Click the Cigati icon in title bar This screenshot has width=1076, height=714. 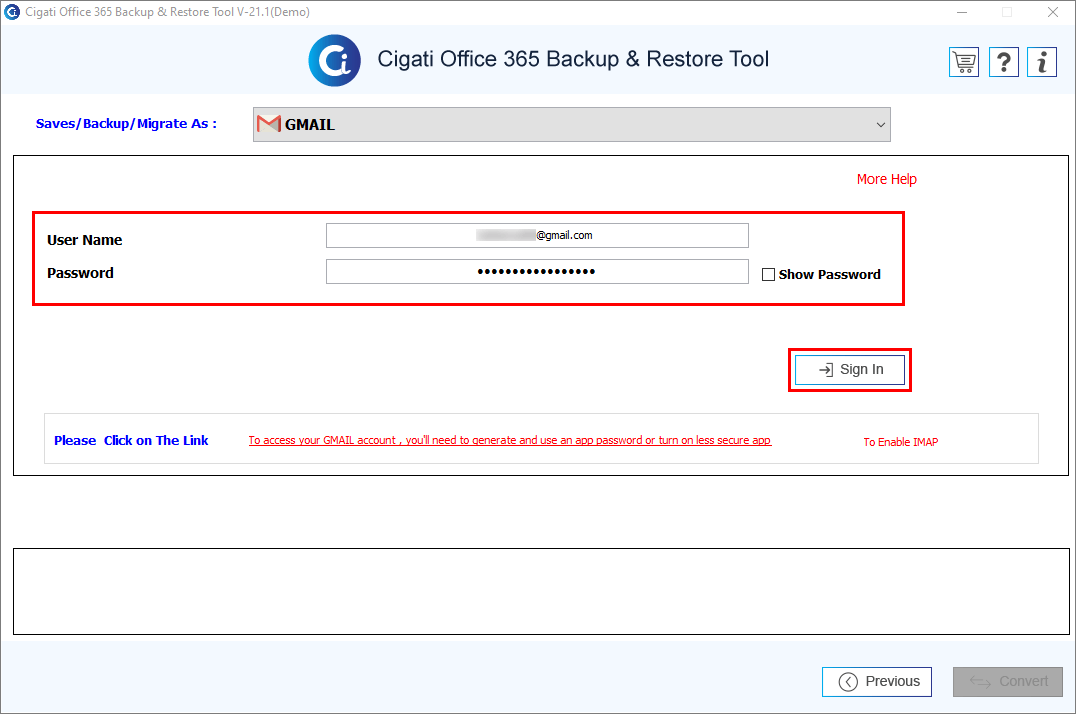coord(12,12)
